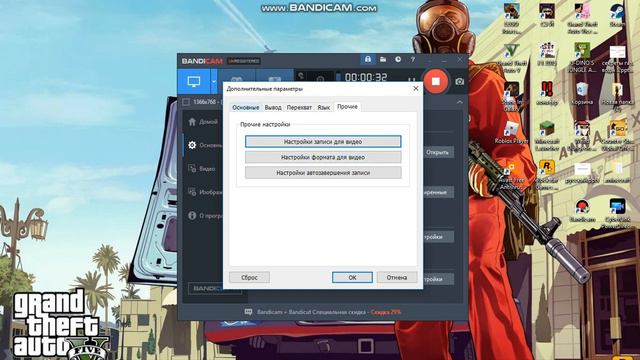Open Roblox Player desktop shortcut

tap(511, 133)
